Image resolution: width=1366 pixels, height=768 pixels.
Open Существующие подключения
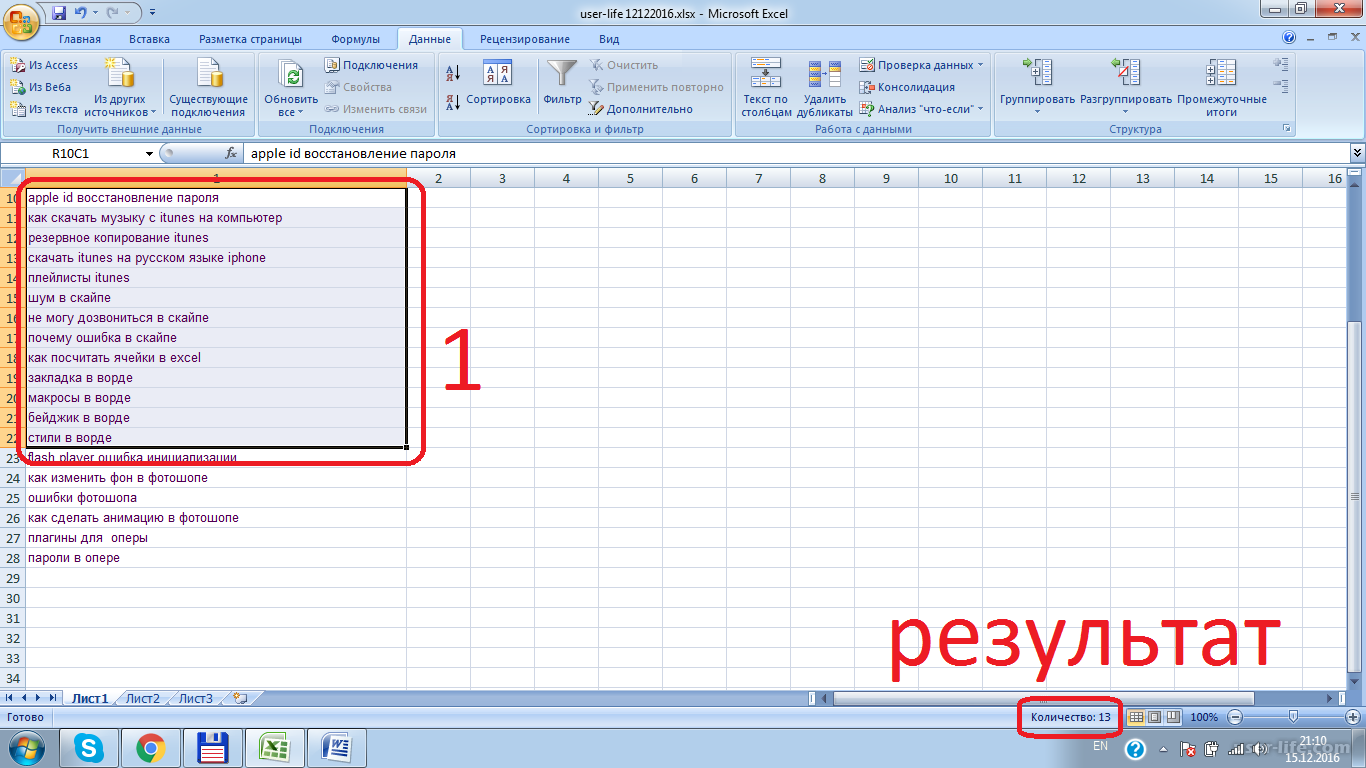click(x=209, y=87)
